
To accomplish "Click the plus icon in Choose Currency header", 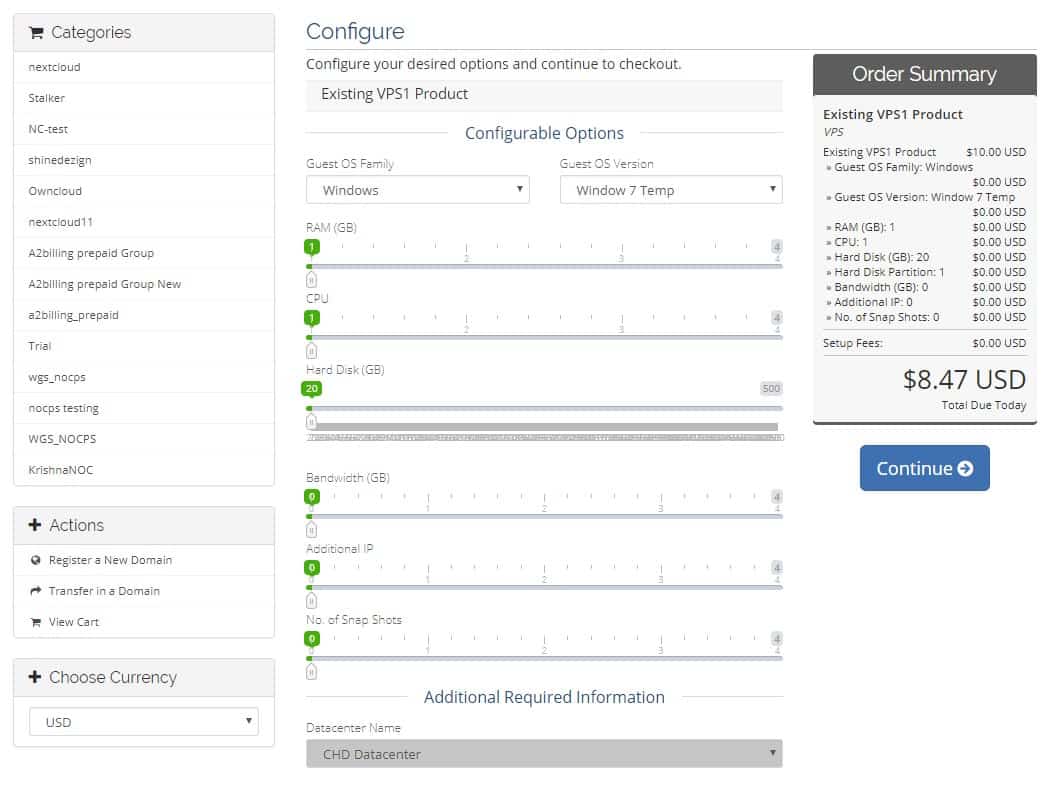I will pyautogui.click(x=36, y=677).
